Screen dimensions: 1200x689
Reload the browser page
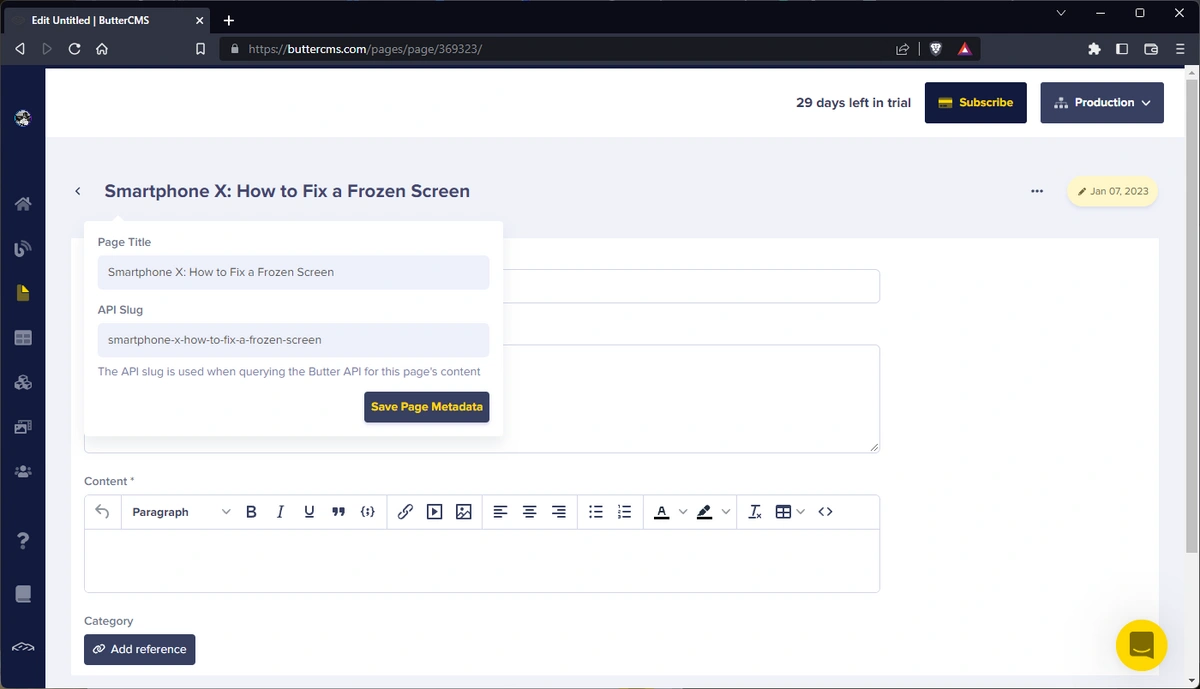[x=74, y=48]
